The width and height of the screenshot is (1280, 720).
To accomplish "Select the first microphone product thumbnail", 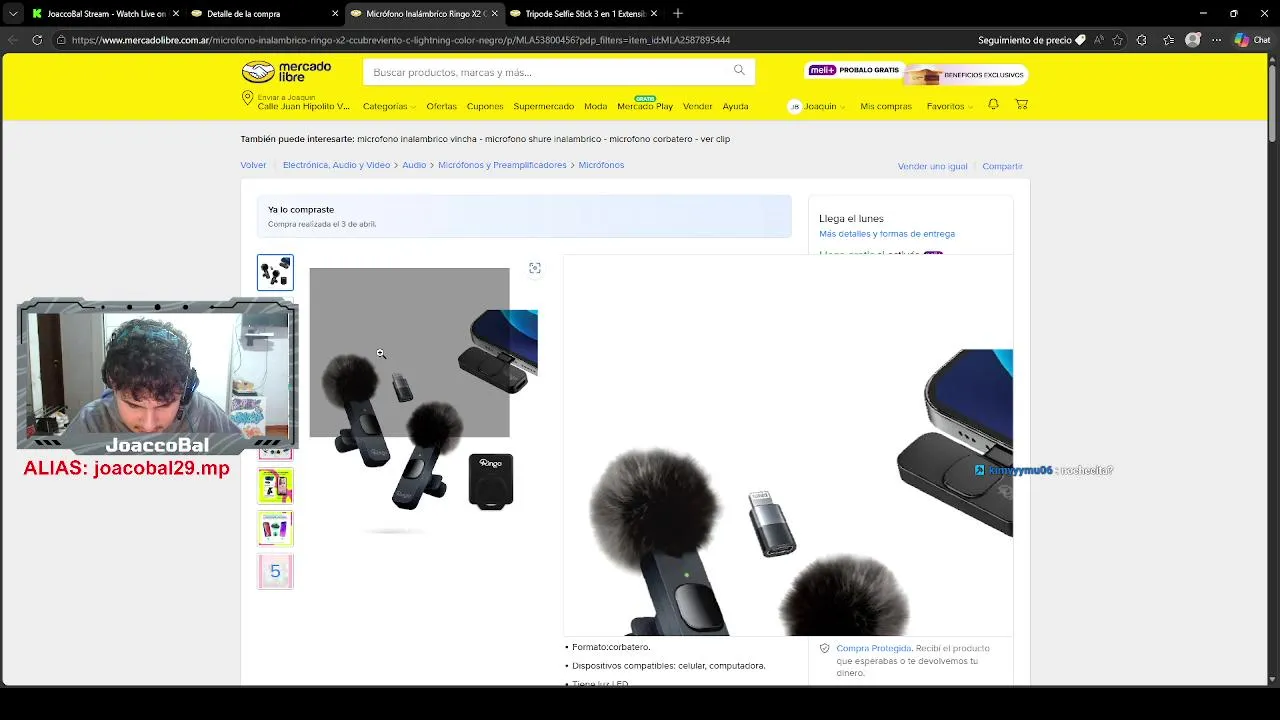I will click(275, 272).
